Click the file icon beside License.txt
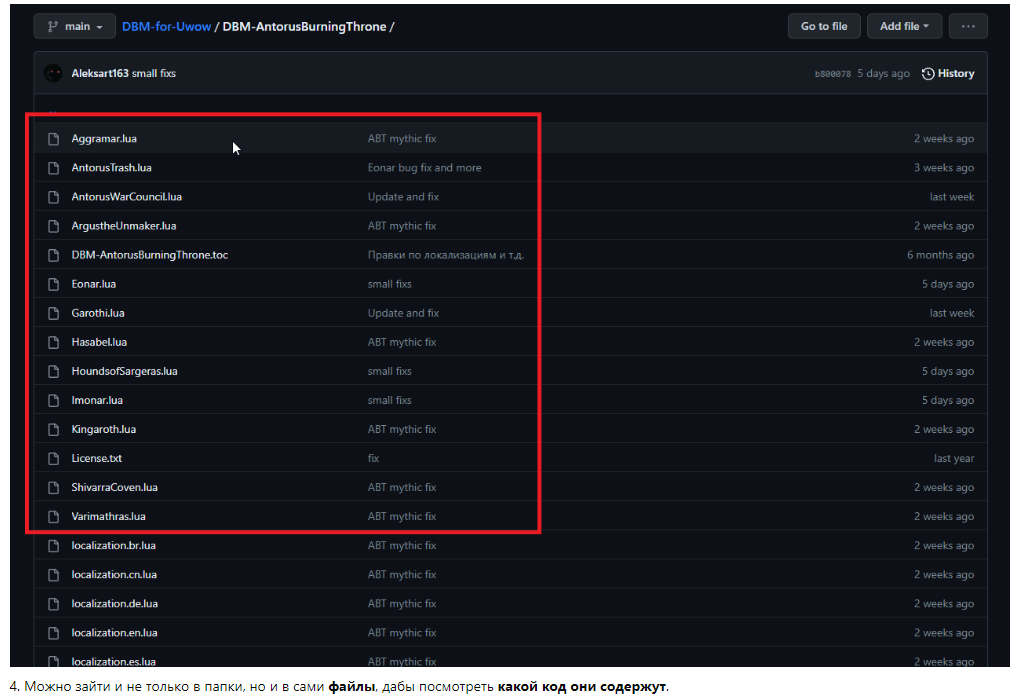1018x695 pixels. (54, 459)
